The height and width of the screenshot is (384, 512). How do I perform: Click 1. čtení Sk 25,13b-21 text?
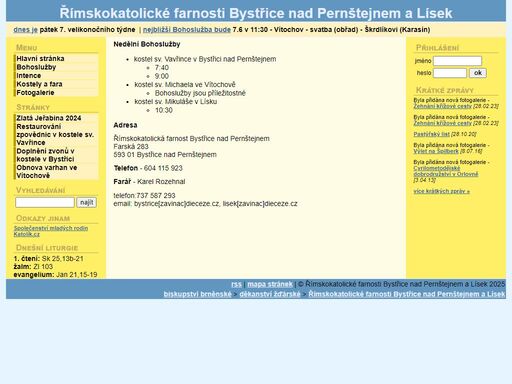click(x=49, y=259)
